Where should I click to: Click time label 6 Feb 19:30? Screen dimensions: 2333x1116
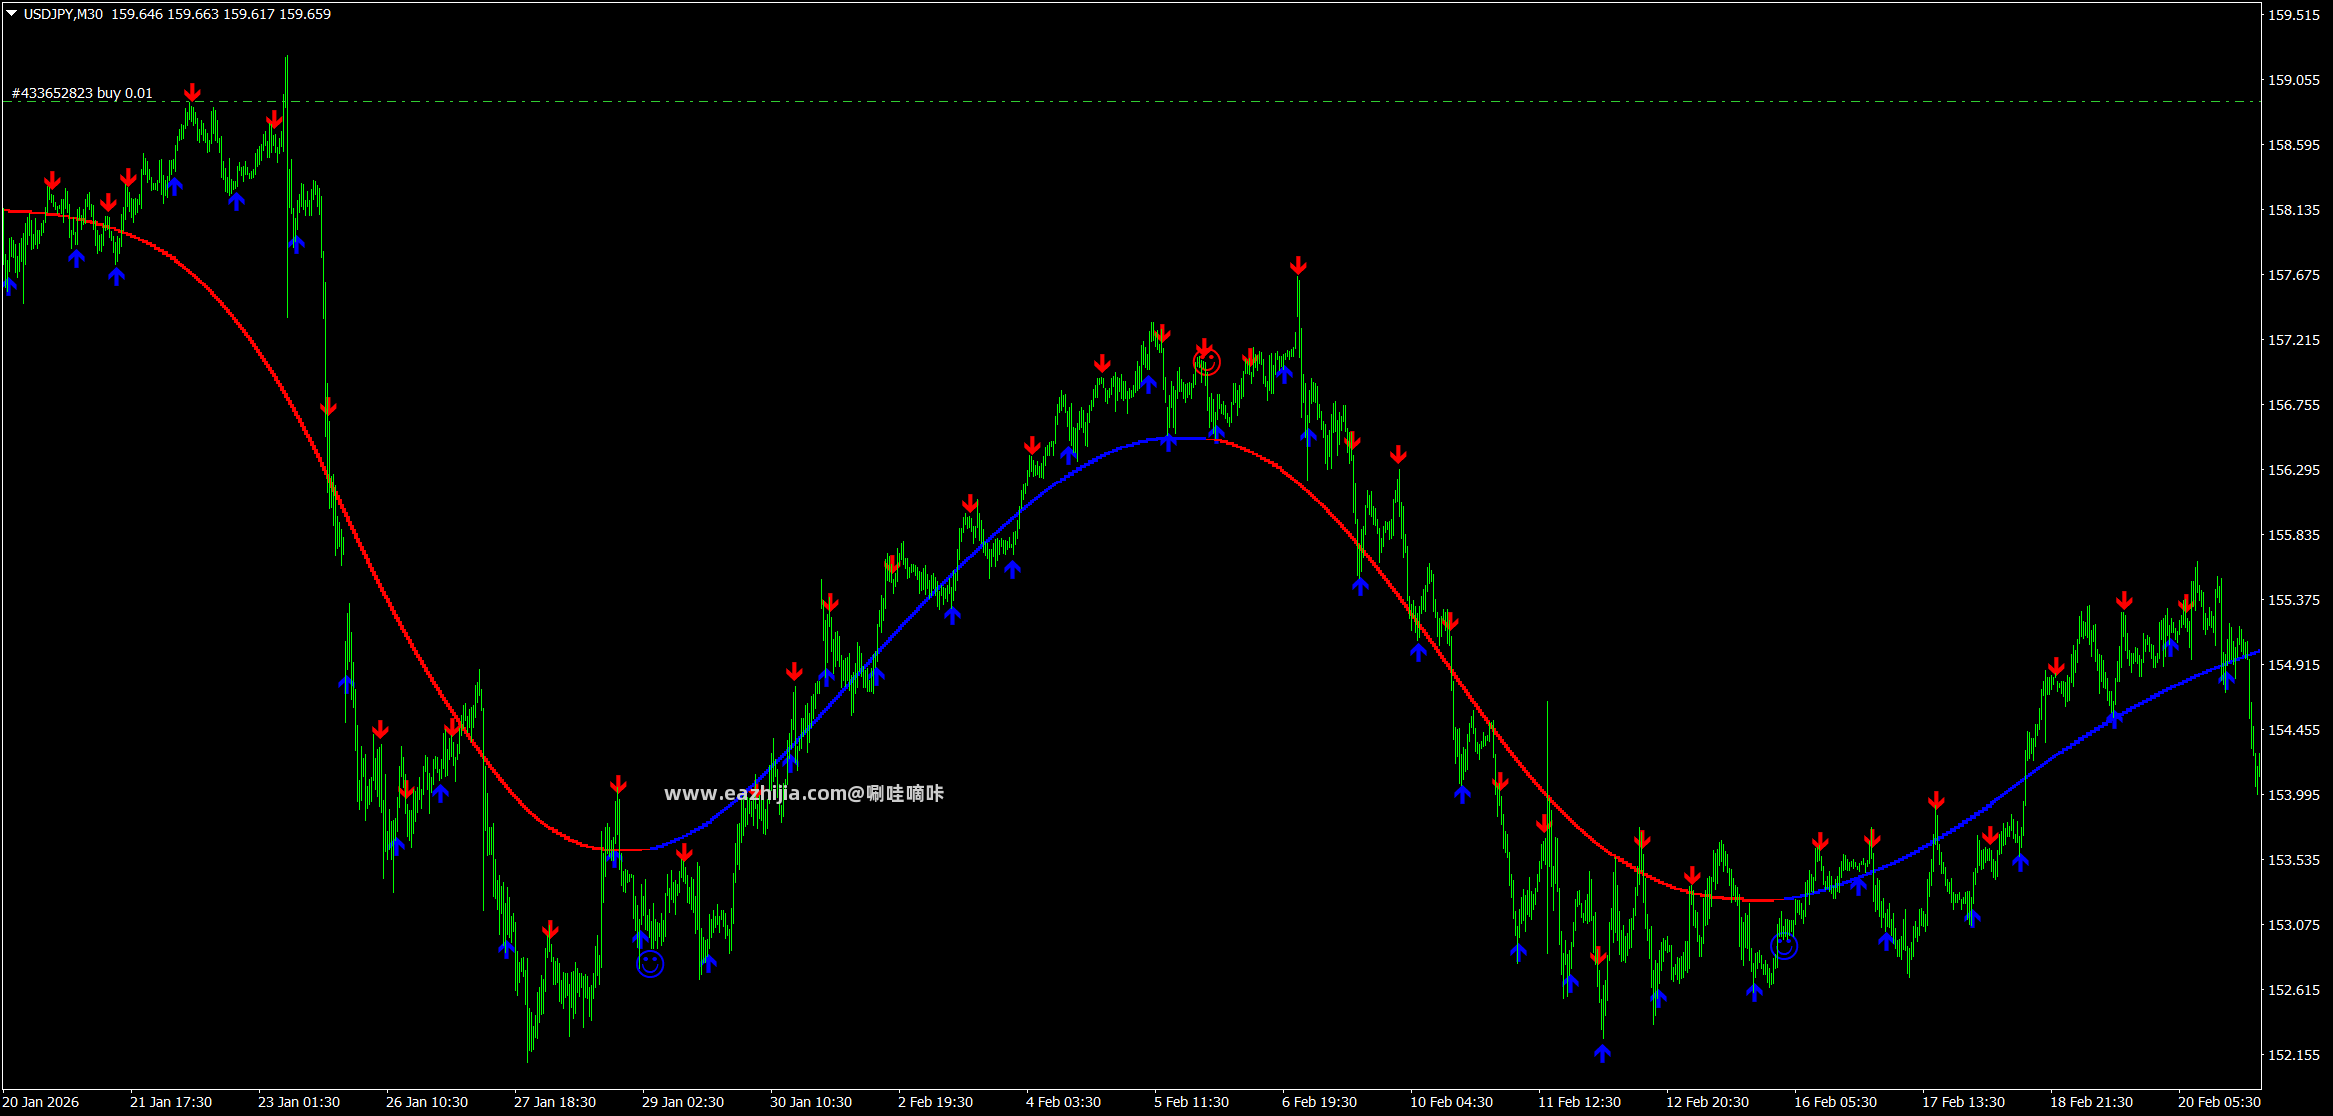[1320, 1102]
